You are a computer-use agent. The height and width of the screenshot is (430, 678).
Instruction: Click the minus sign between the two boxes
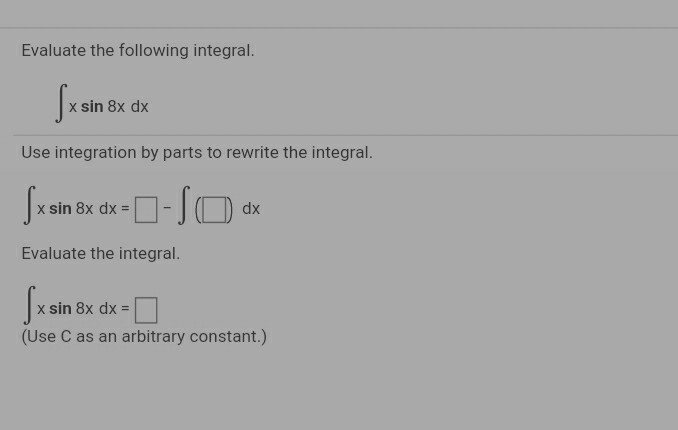[167, 209]
